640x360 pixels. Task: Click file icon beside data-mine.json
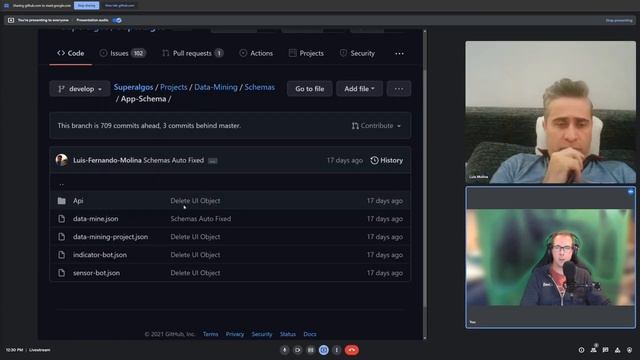[62, 219]
